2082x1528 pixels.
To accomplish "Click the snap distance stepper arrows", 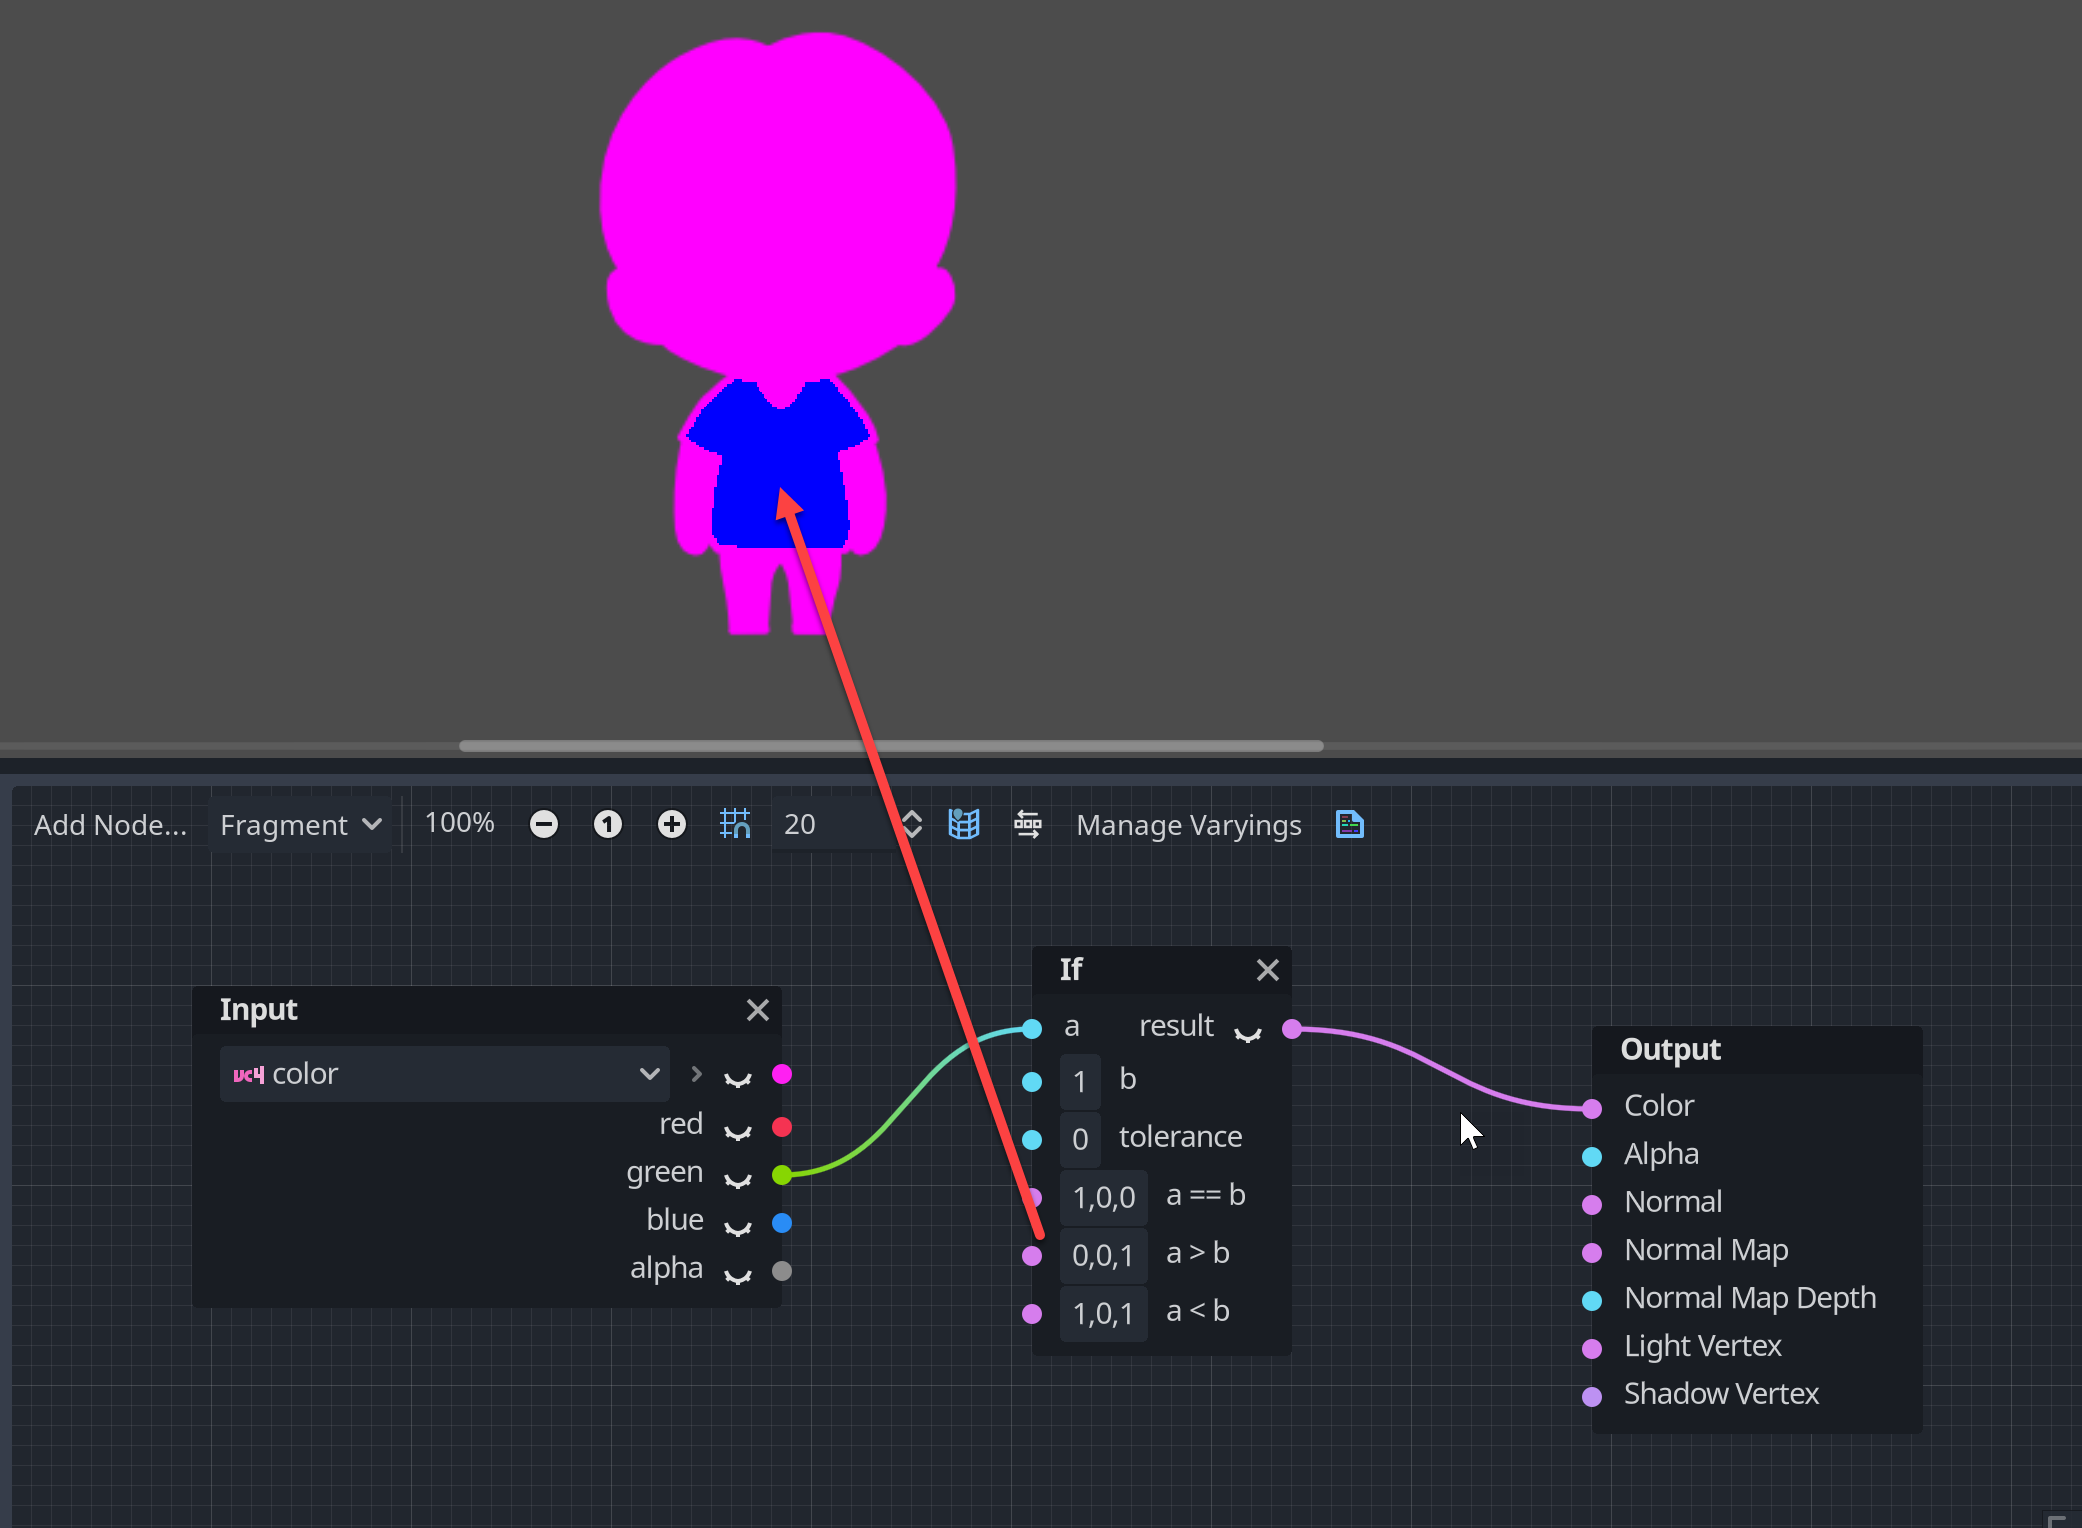I will pyautogui.click(x=911, y=824).
